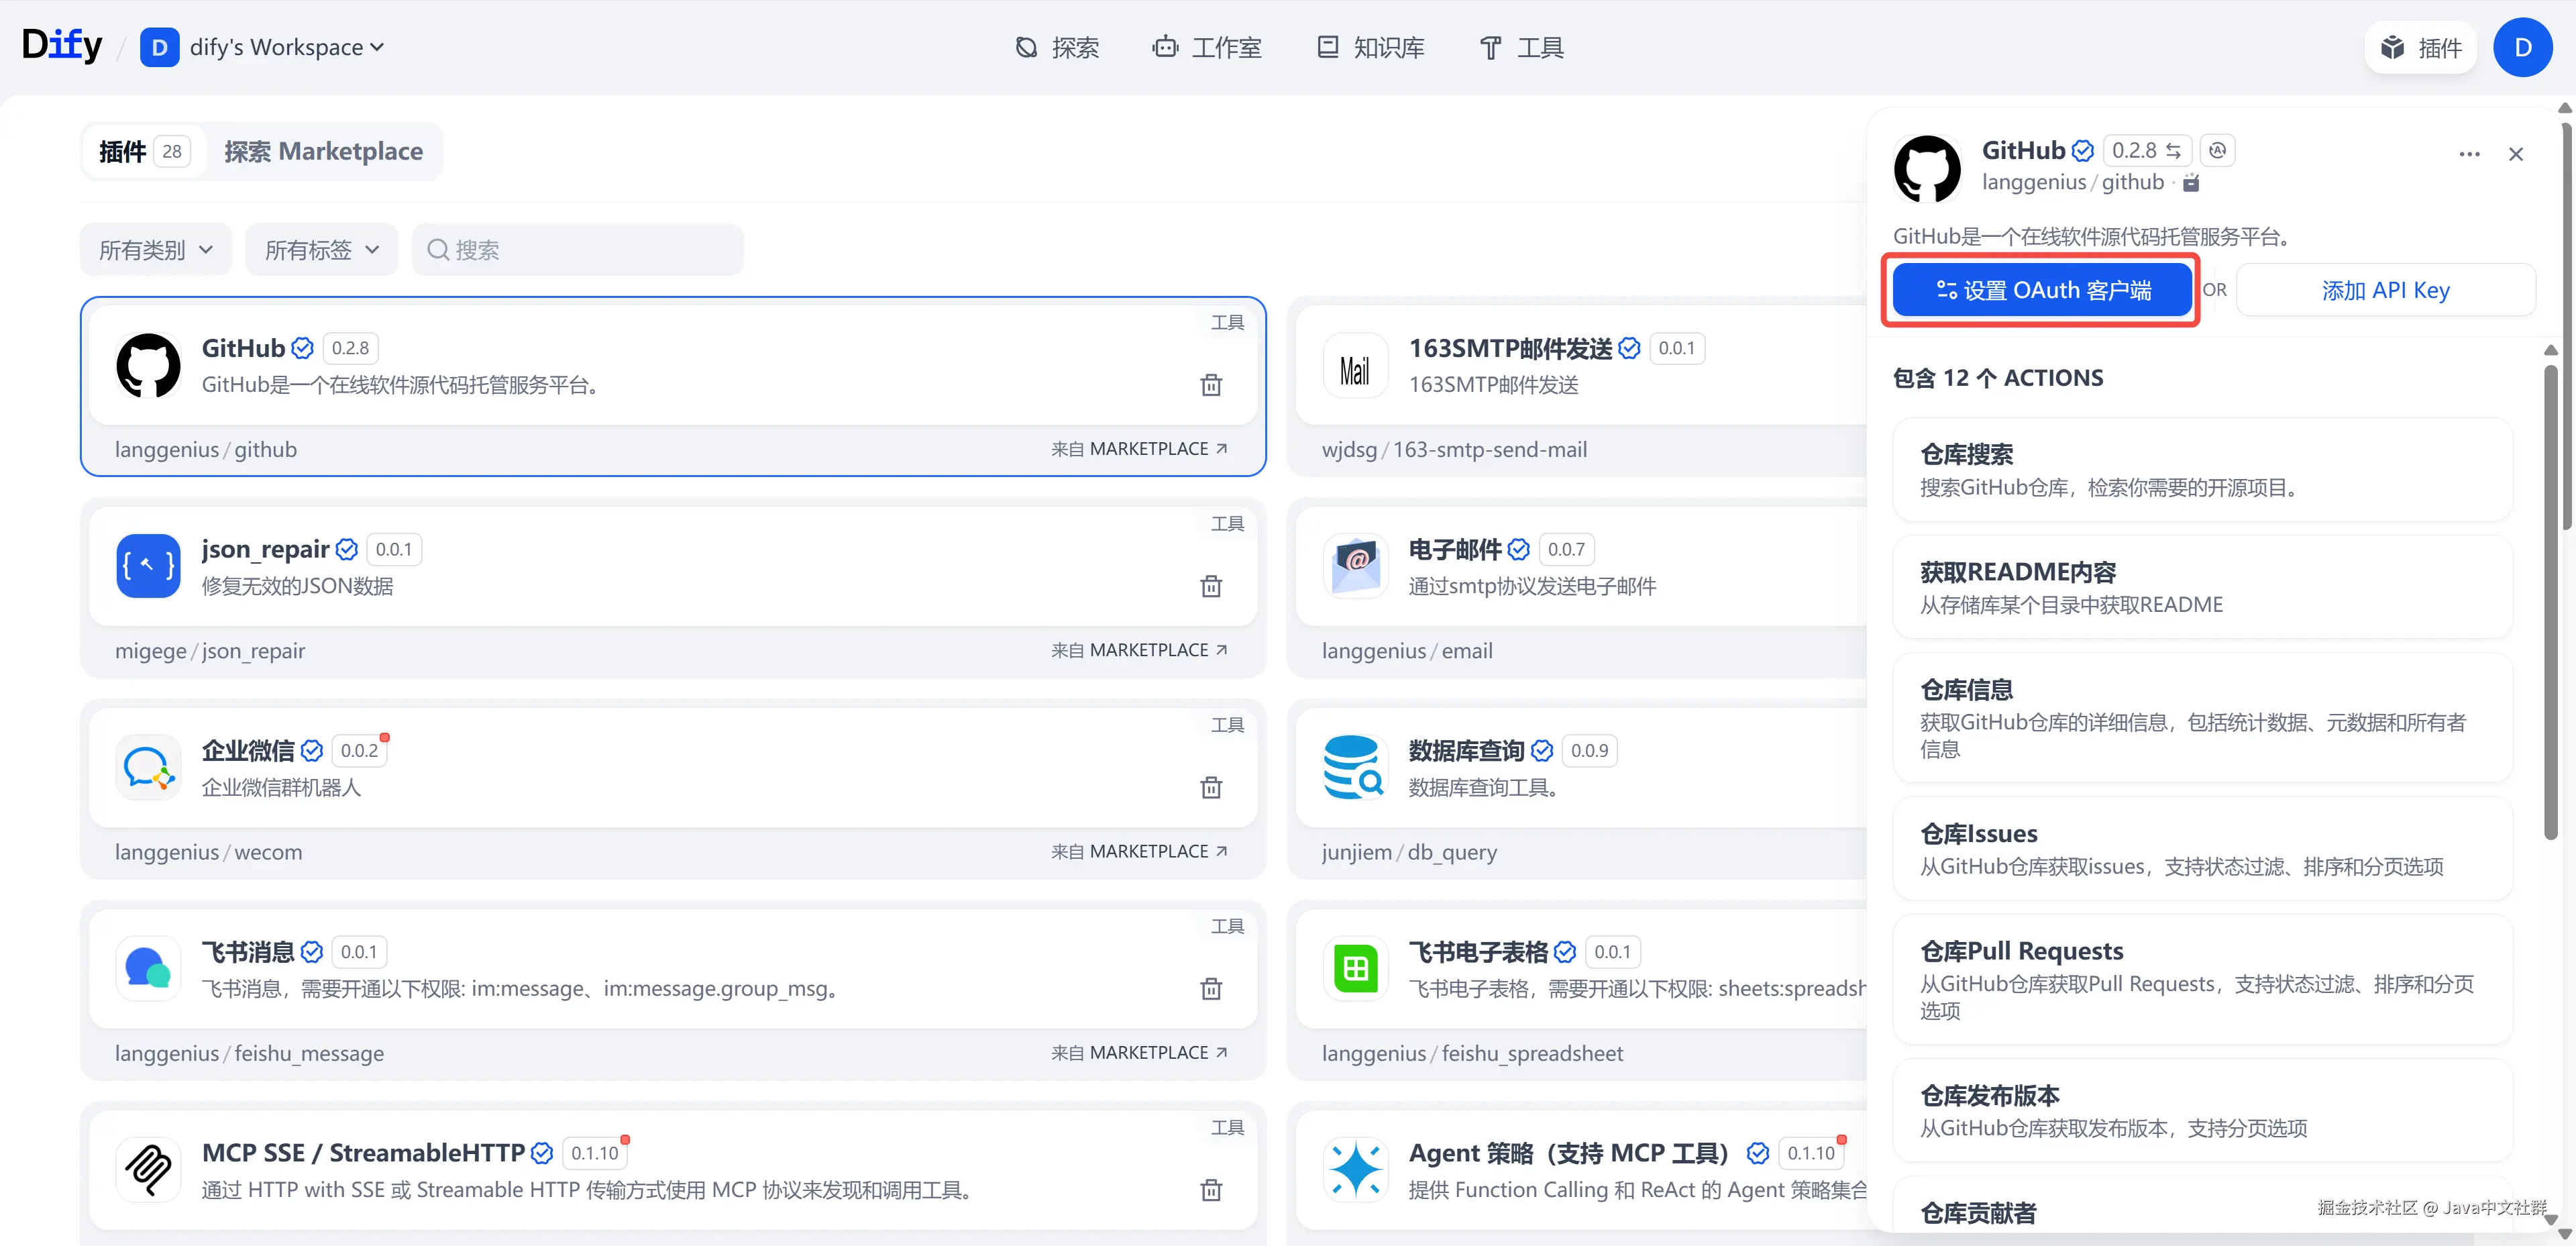
Task: Click the user avatar D in top-right
Action: coord(2522,47)
